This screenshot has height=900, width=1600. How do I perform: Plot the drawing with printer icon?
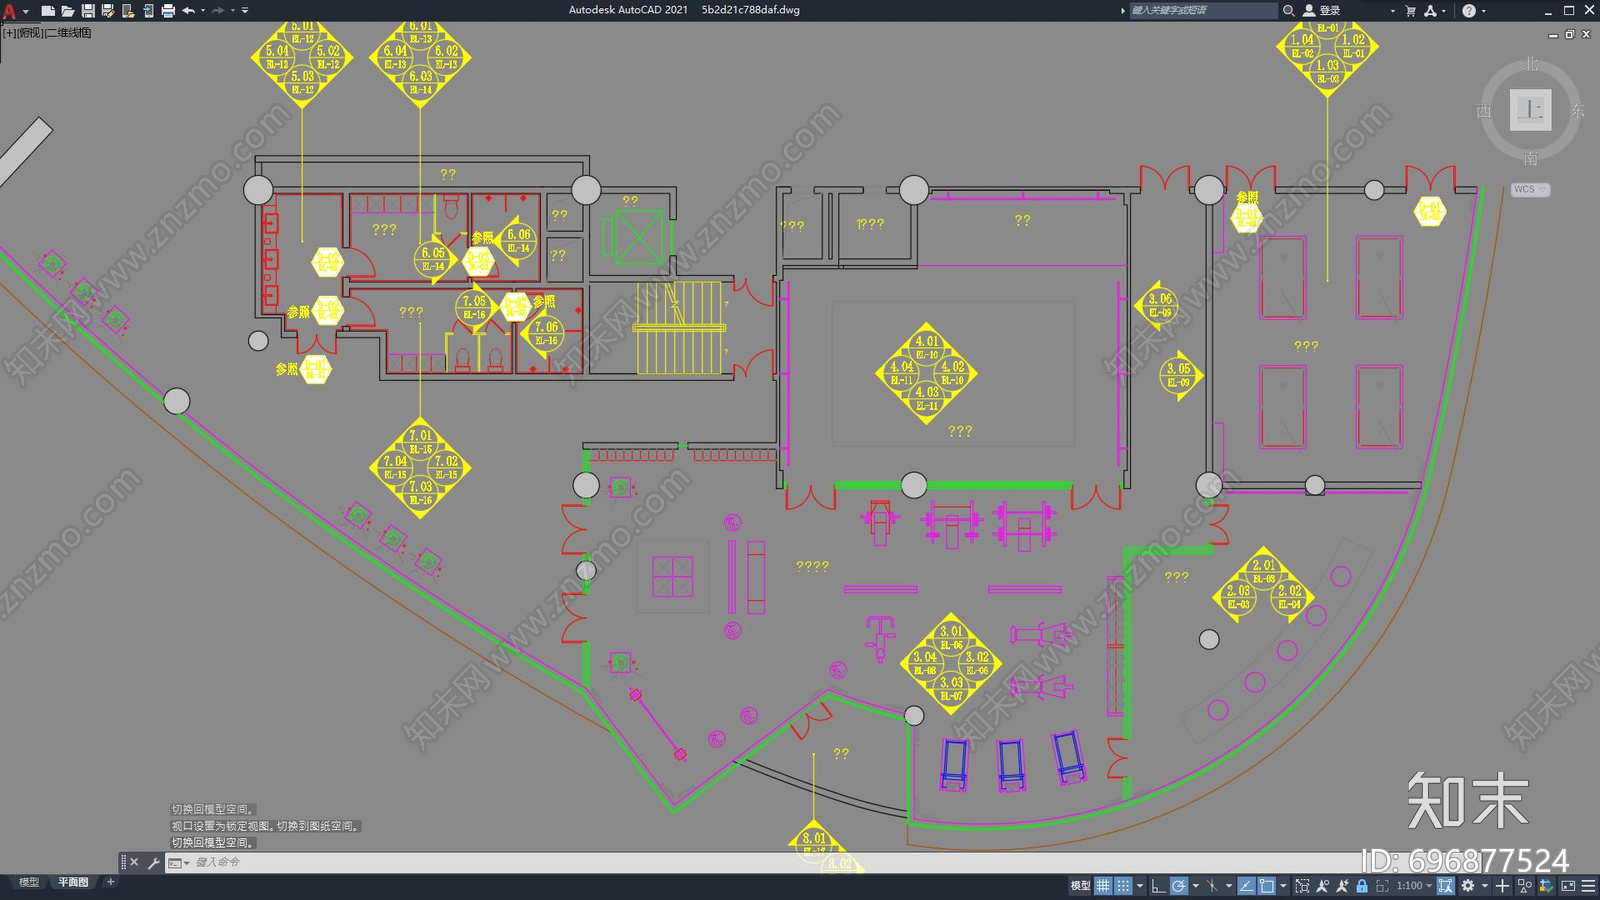[x=168, y=11]
